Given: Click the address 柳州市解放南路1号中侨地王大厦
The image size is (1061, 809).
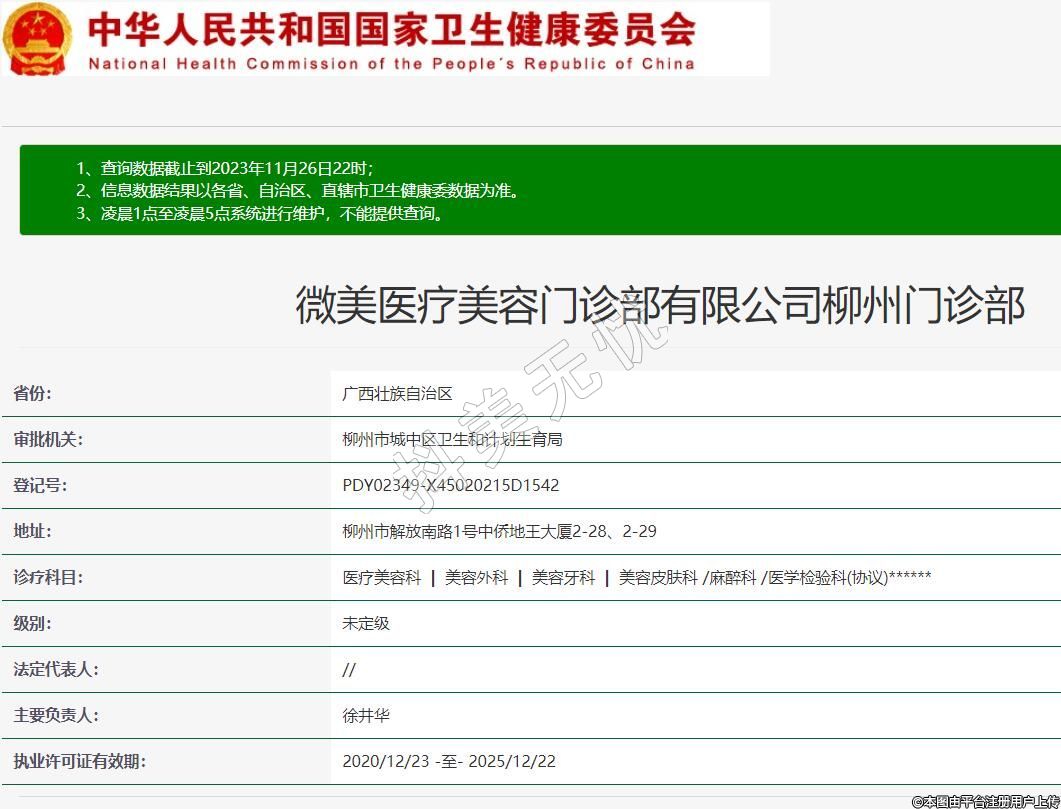Looking at the screenshot, I should [499, 531].
